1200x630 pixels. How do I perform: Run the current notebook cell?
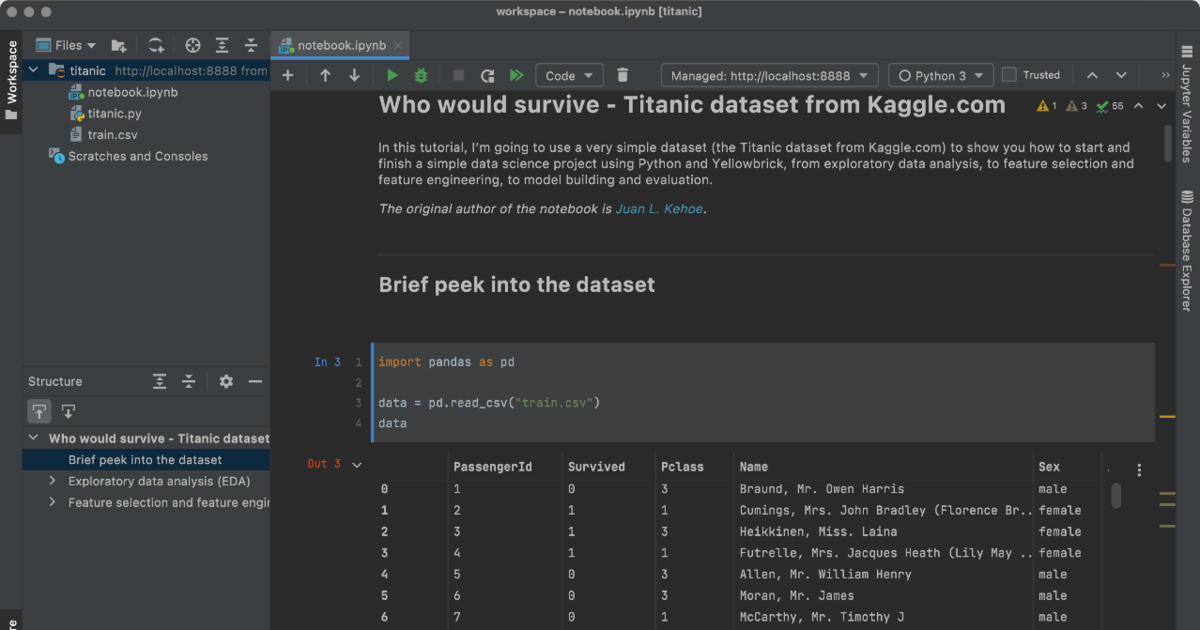coord(392,74)
